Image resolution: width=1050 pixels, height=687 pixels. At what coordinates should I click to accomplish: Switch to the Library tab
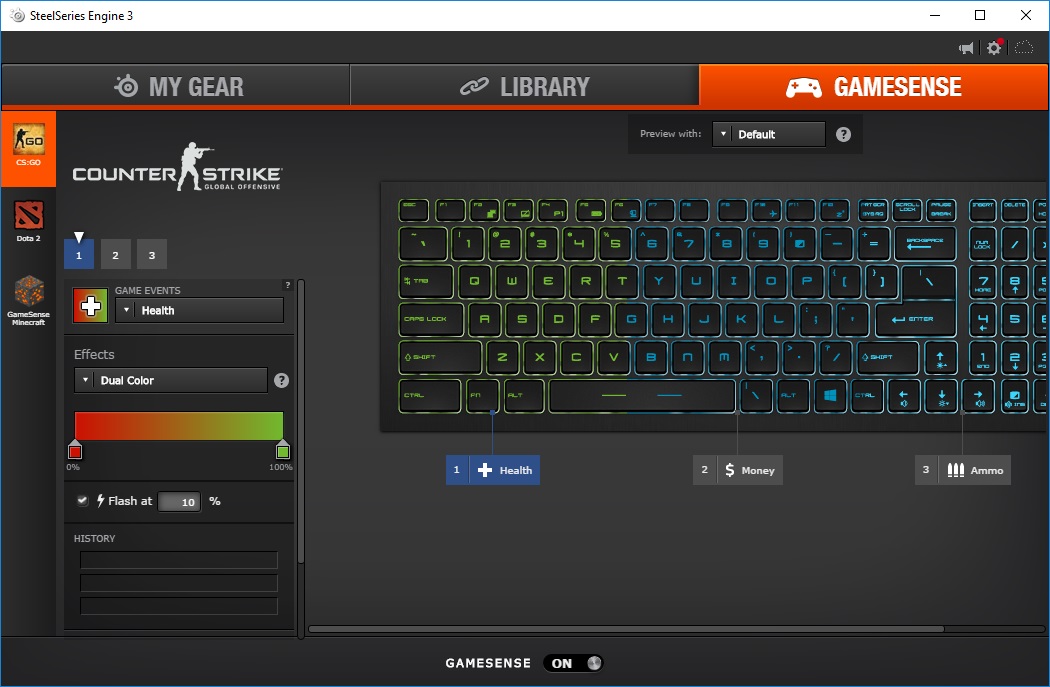click(x=524, y=86)
